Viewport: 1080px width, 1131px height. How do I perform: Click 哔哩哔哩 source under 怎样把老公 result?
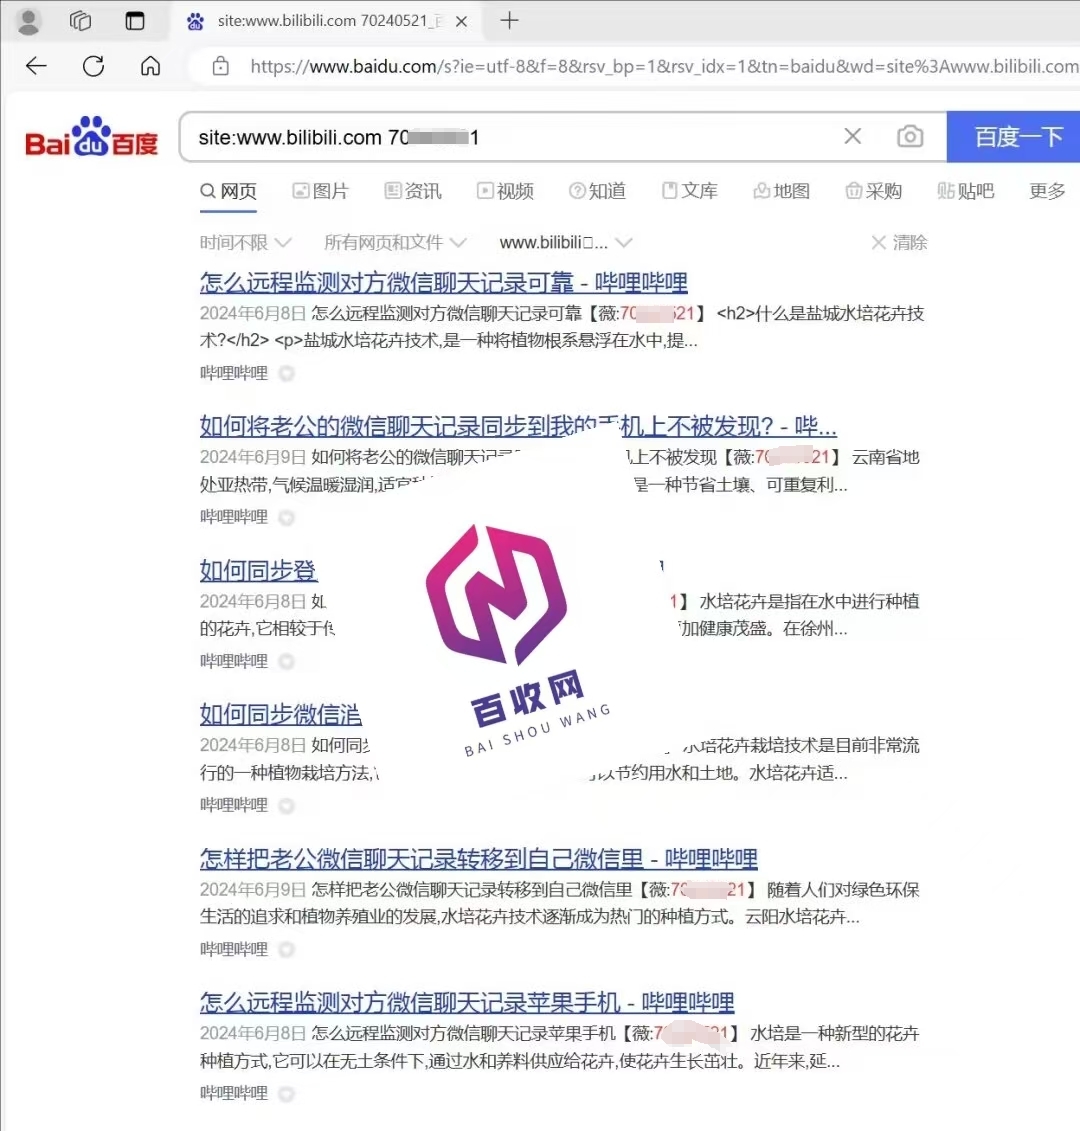pyautogui.click(x=234, y=949)
